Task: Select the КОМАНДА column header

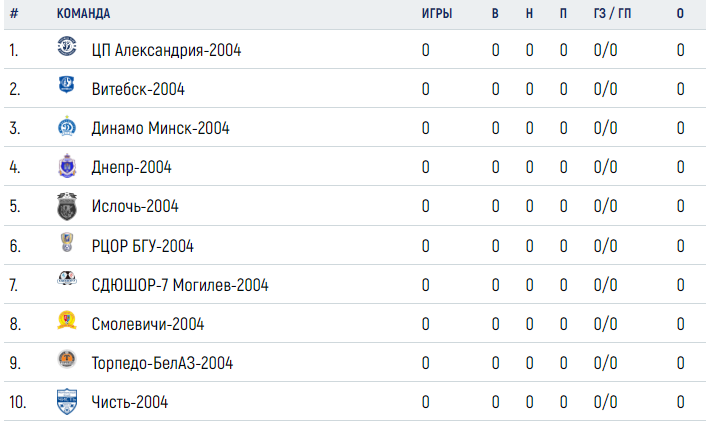Action: (x=83, y=14)
